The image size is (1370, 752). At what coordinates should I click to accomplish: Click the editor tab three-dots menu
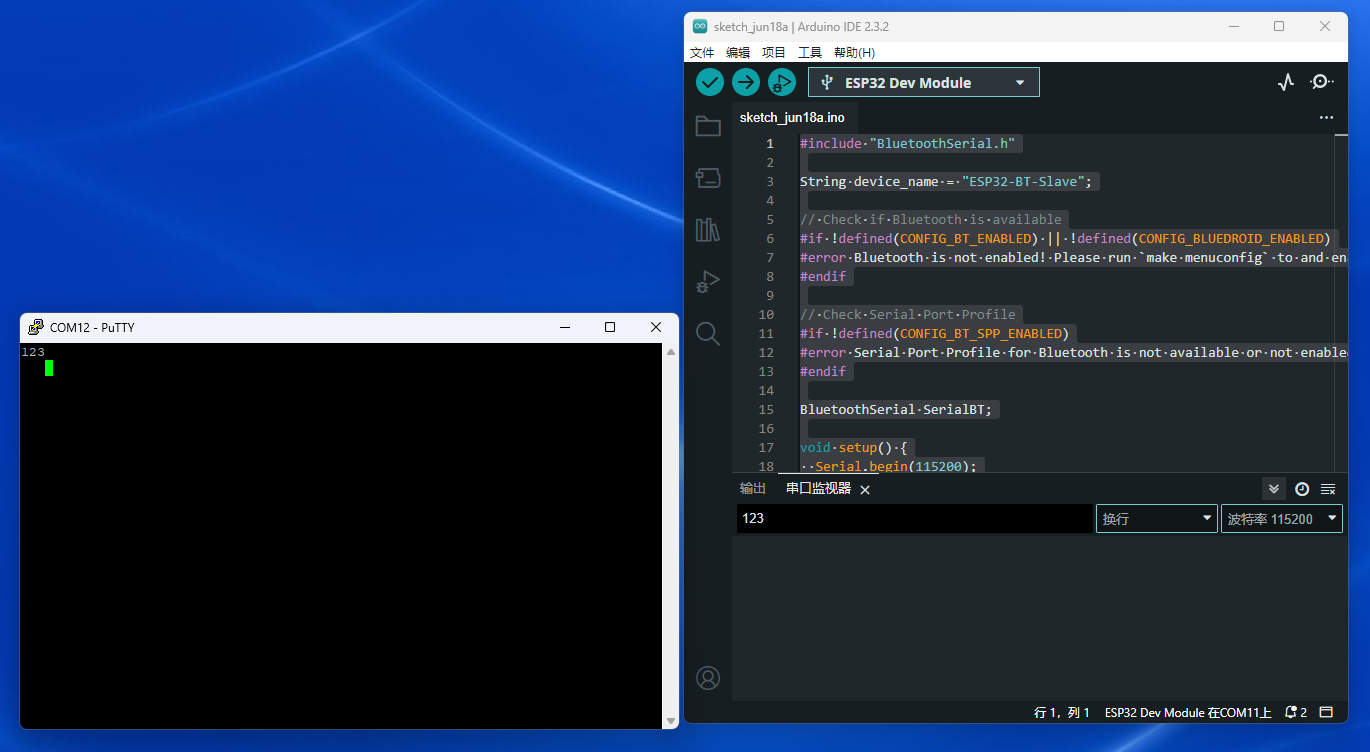(x=1326, y=117)
